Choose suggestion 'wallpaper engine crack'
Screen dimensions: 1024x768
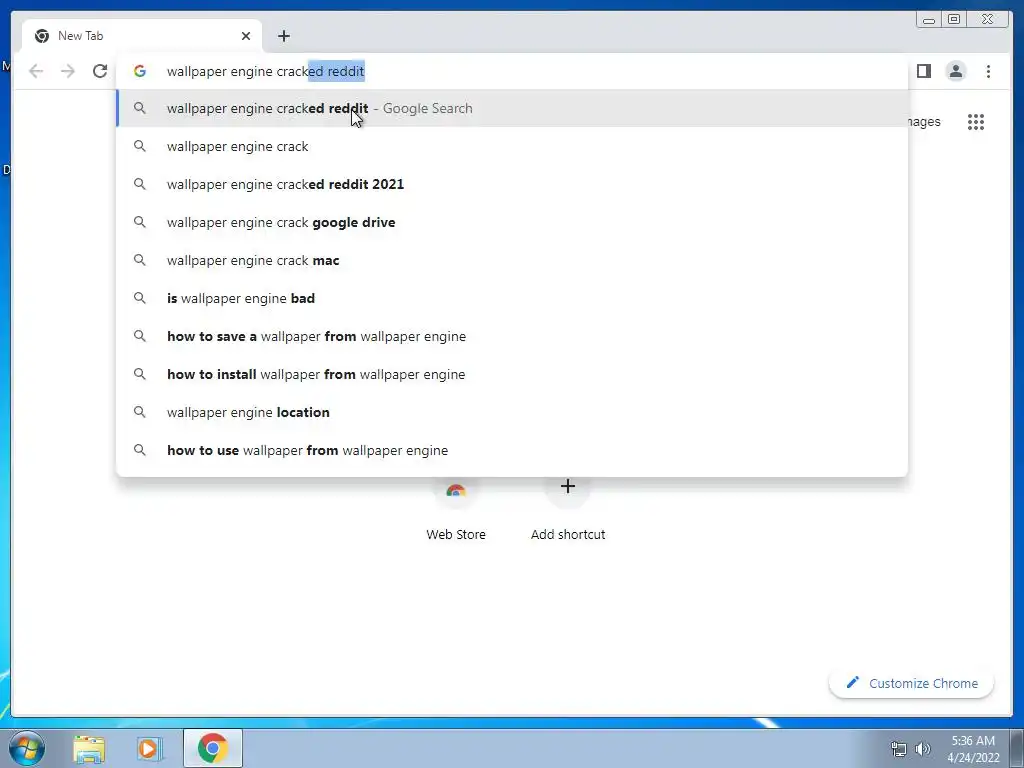[x=512, y=146]
